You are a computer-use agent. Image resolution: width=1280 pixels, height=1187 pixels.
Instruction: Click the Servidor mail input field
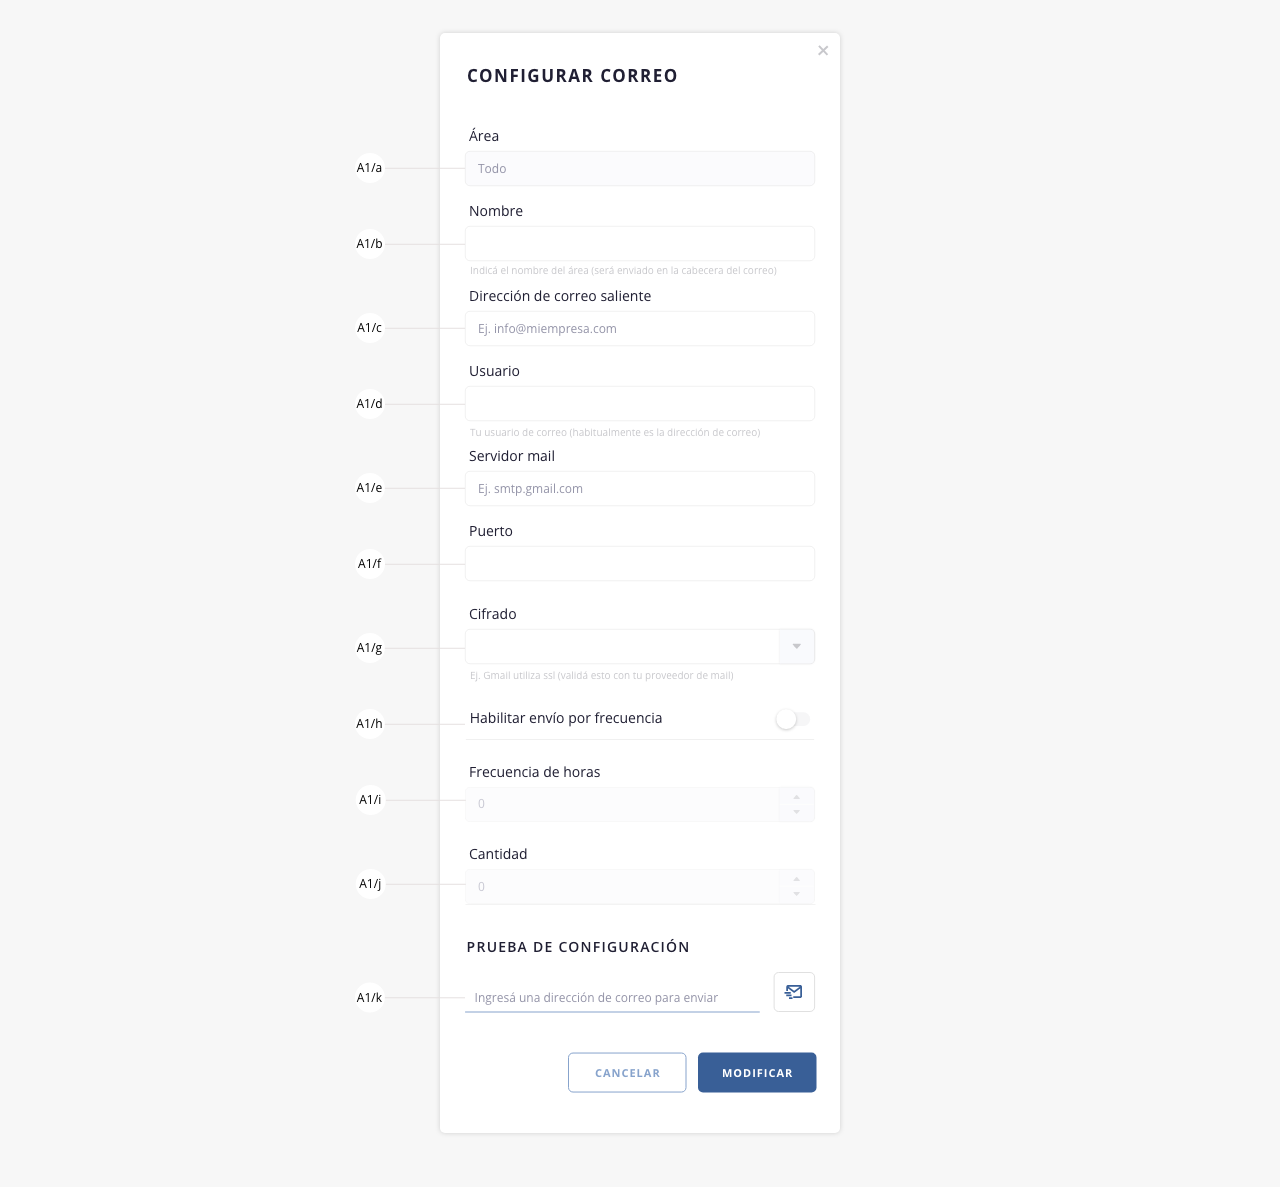coord(640,489)
